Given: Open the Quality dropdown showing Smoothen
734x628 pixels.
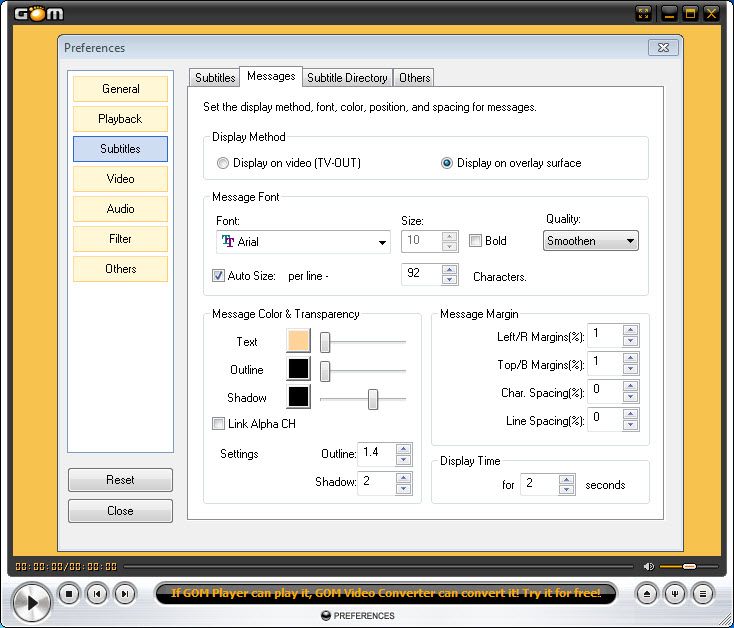Looking at the screenshot, I should [x=590, y=241].
